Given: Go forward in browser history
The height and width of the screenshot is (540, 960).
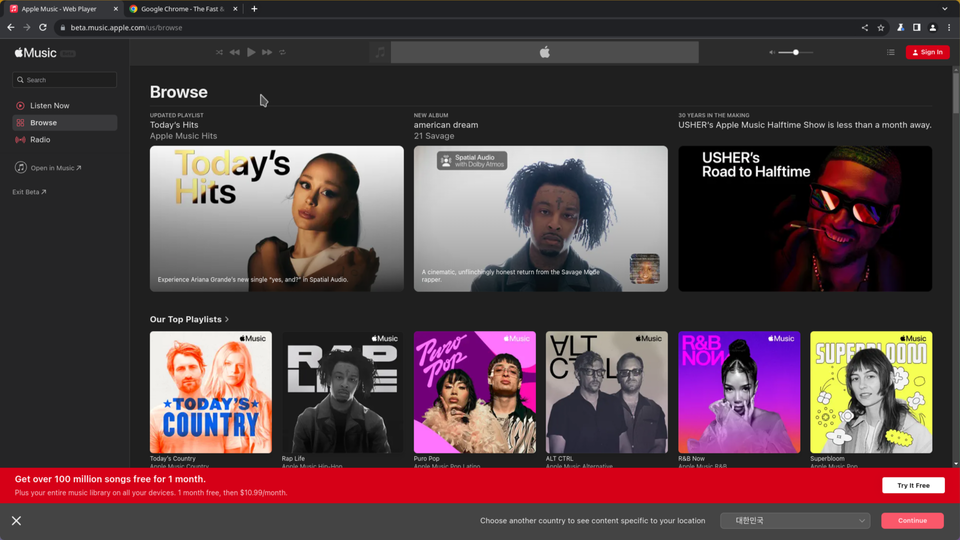Looking at the screenshot, I should (x=26, y=28).
